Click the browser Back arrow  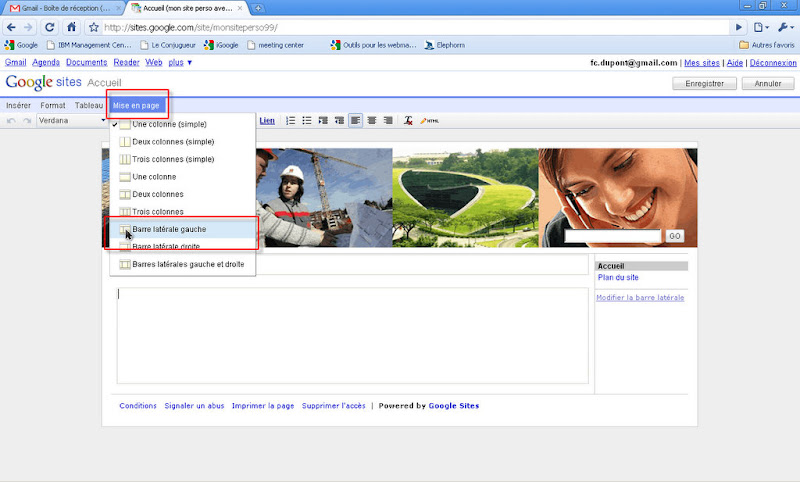[x=11, y=28]
